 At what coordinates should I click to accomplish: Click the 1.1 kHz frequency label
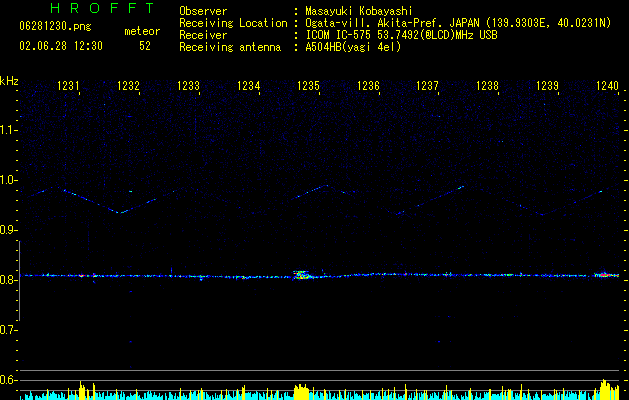8,130
